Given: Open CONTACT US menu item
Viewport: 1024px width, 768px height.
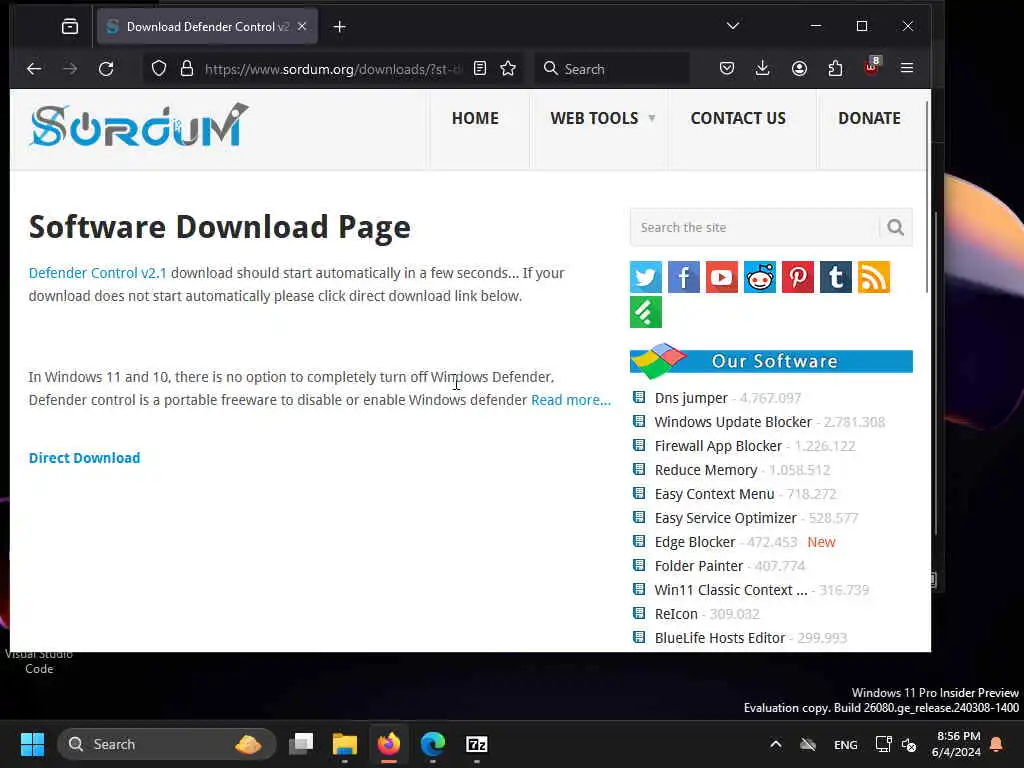Looking at the screenshot, I should click(x=738, y=118).
